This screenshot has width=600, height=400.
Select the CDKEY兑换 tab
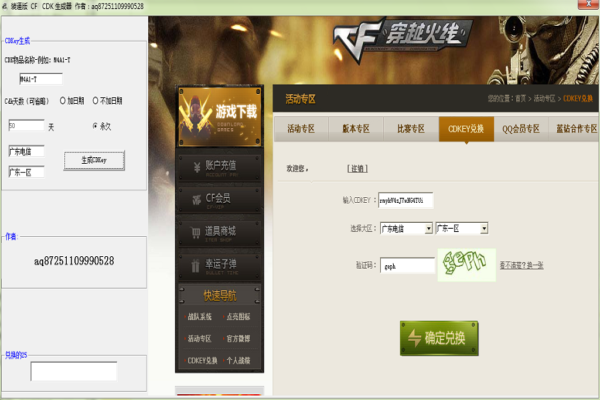click(x=466, y=129)
